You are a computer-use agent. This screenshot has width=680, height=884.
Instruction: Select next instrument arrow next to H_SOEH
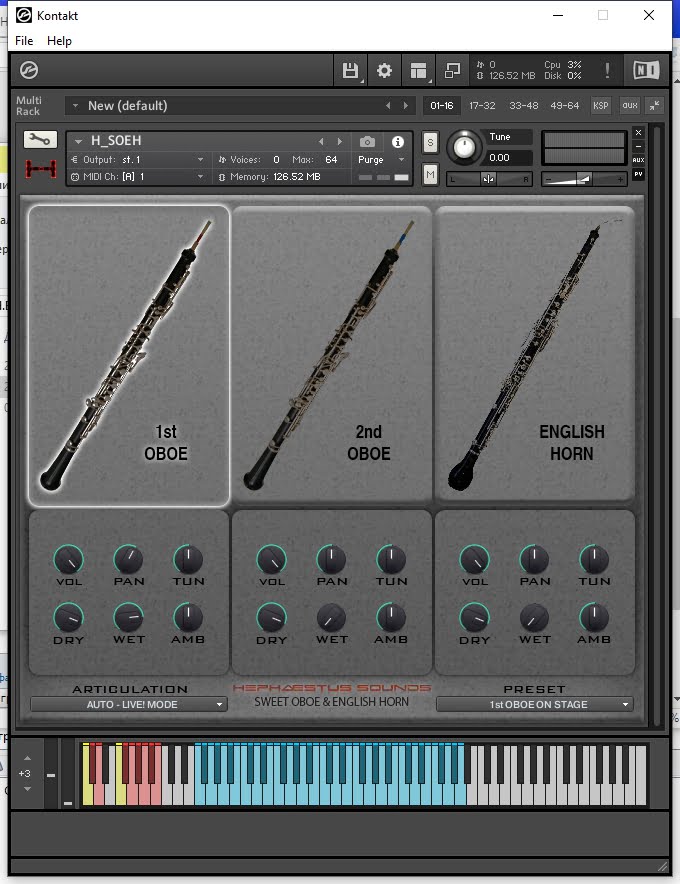point(339,142)
